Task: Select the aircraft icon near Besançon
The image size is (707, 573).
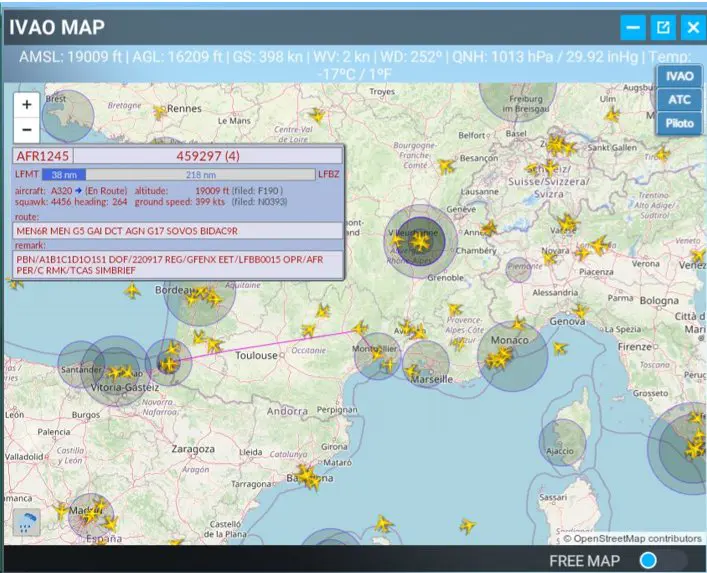Action: tap(446, 166)
